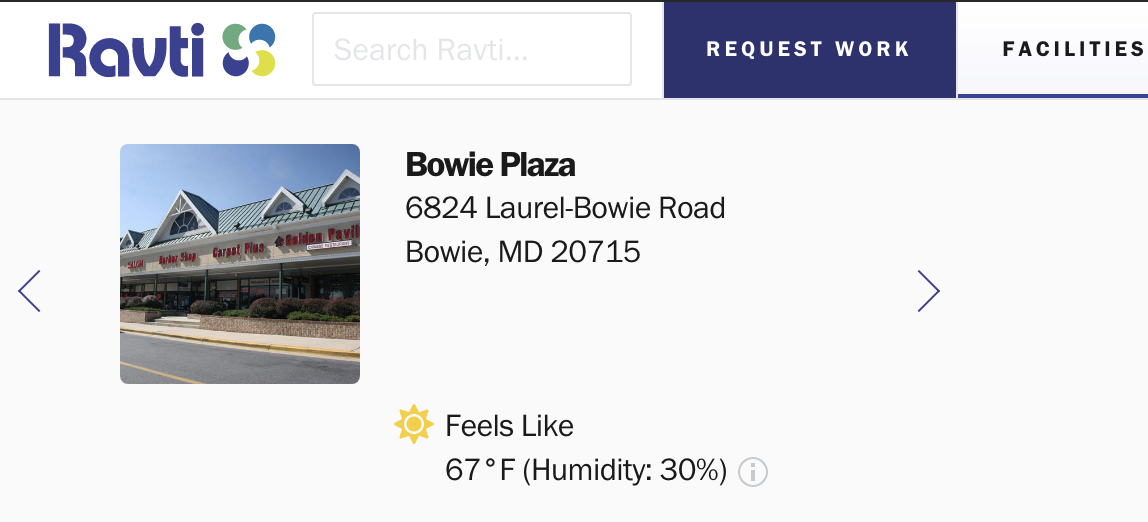Click the Carpet Plus sign in photo
Viewport: 1148px width, 522px height.
(239, 250)
